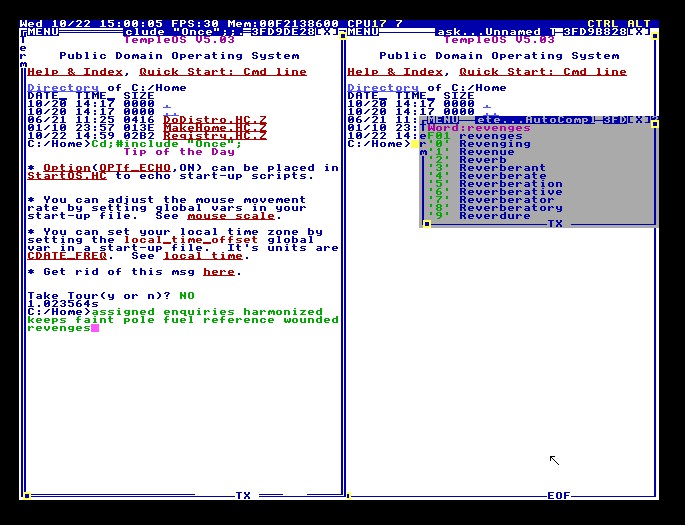Open Quick Start: Cmd line in right window

click(543, 72)
